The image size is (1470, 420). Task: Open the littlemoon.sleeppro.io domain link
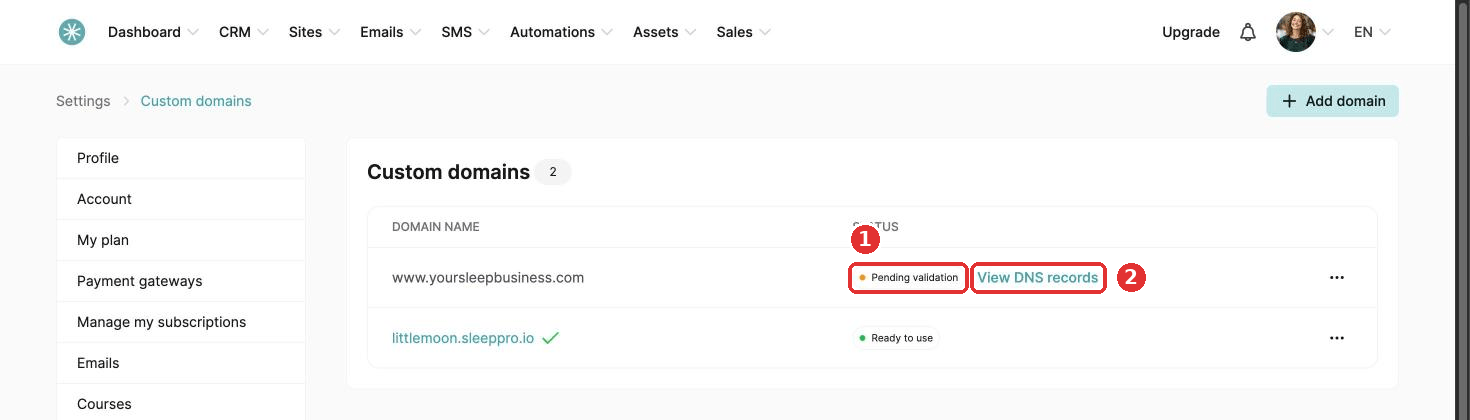pos(463,338)
